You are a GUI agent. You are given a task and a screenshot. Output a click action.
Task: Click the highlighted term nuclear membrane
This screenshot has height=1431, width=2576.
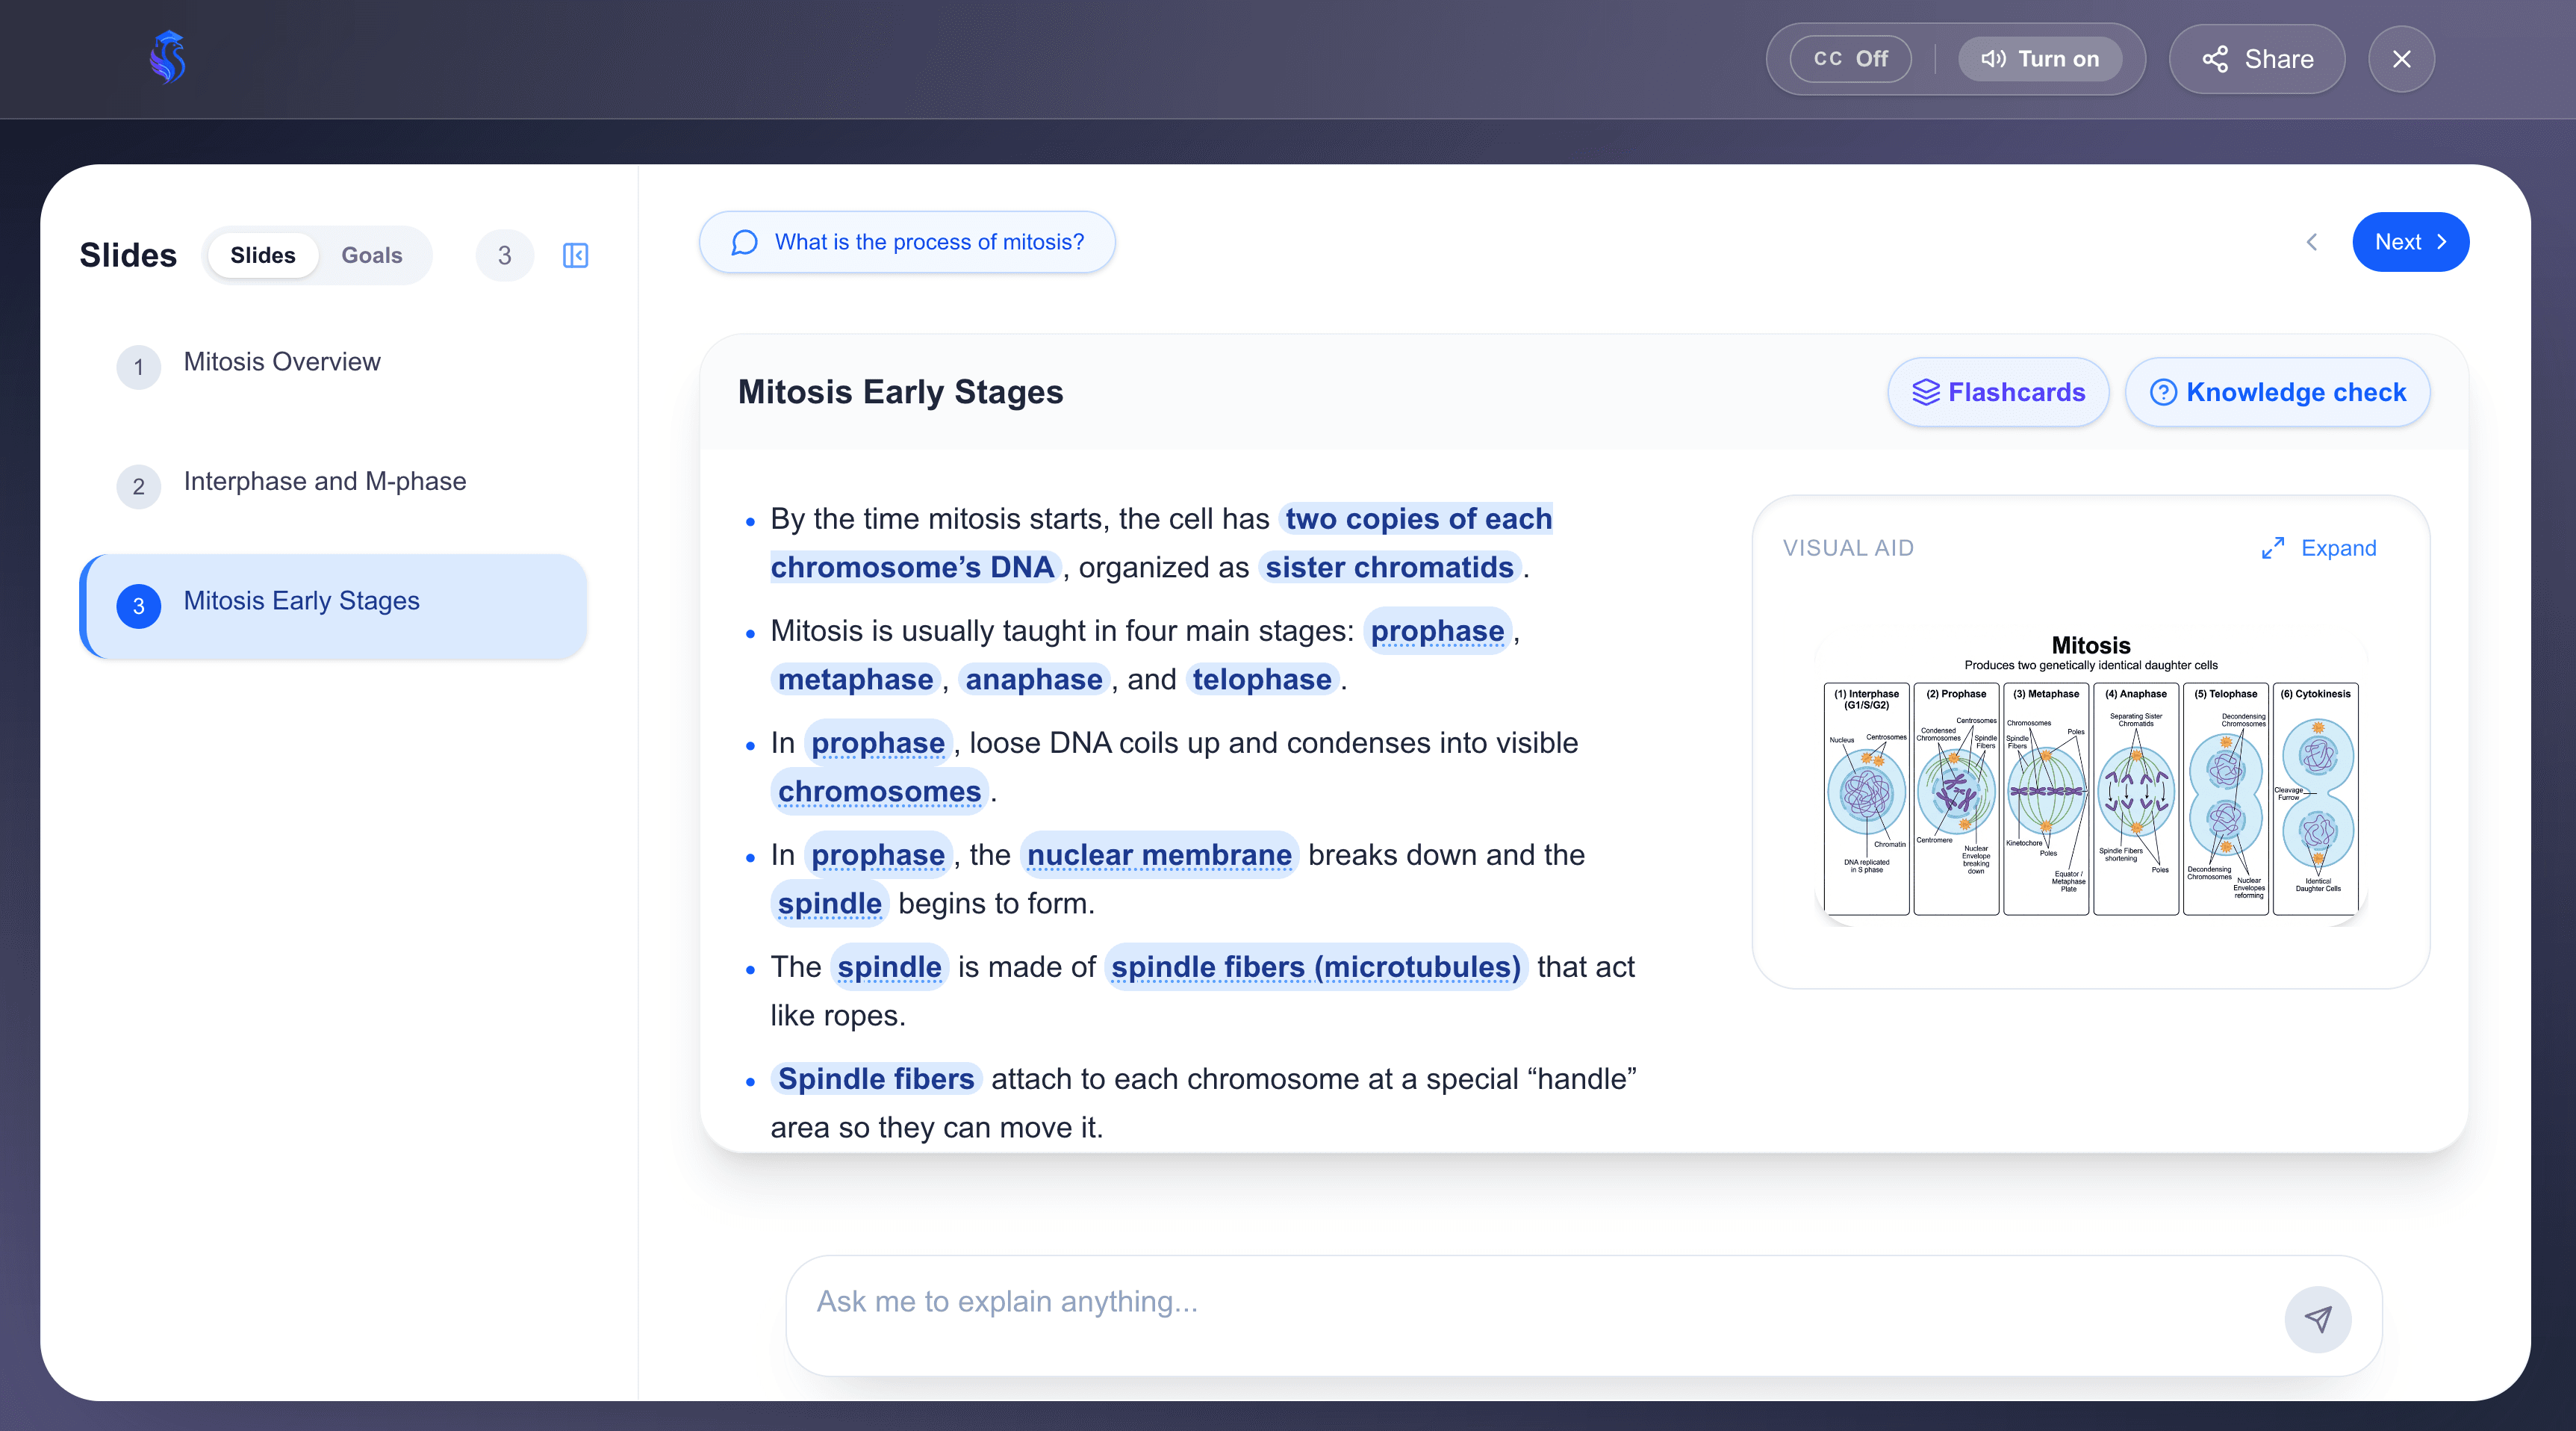[x=1158, y=855]
